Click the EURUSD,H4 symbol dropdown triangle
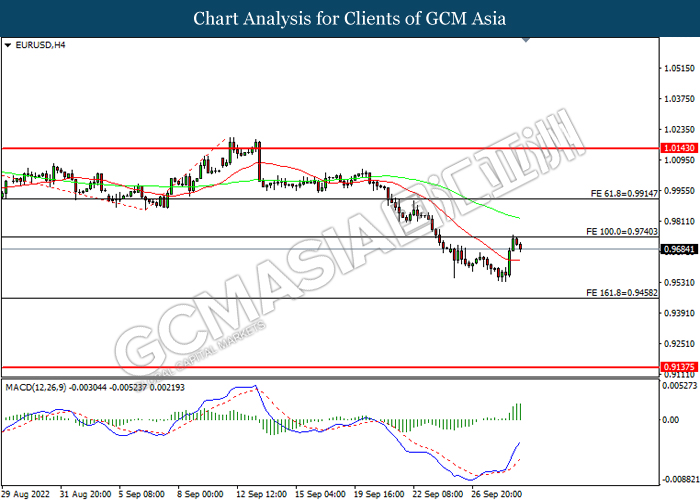 (7, 45)
